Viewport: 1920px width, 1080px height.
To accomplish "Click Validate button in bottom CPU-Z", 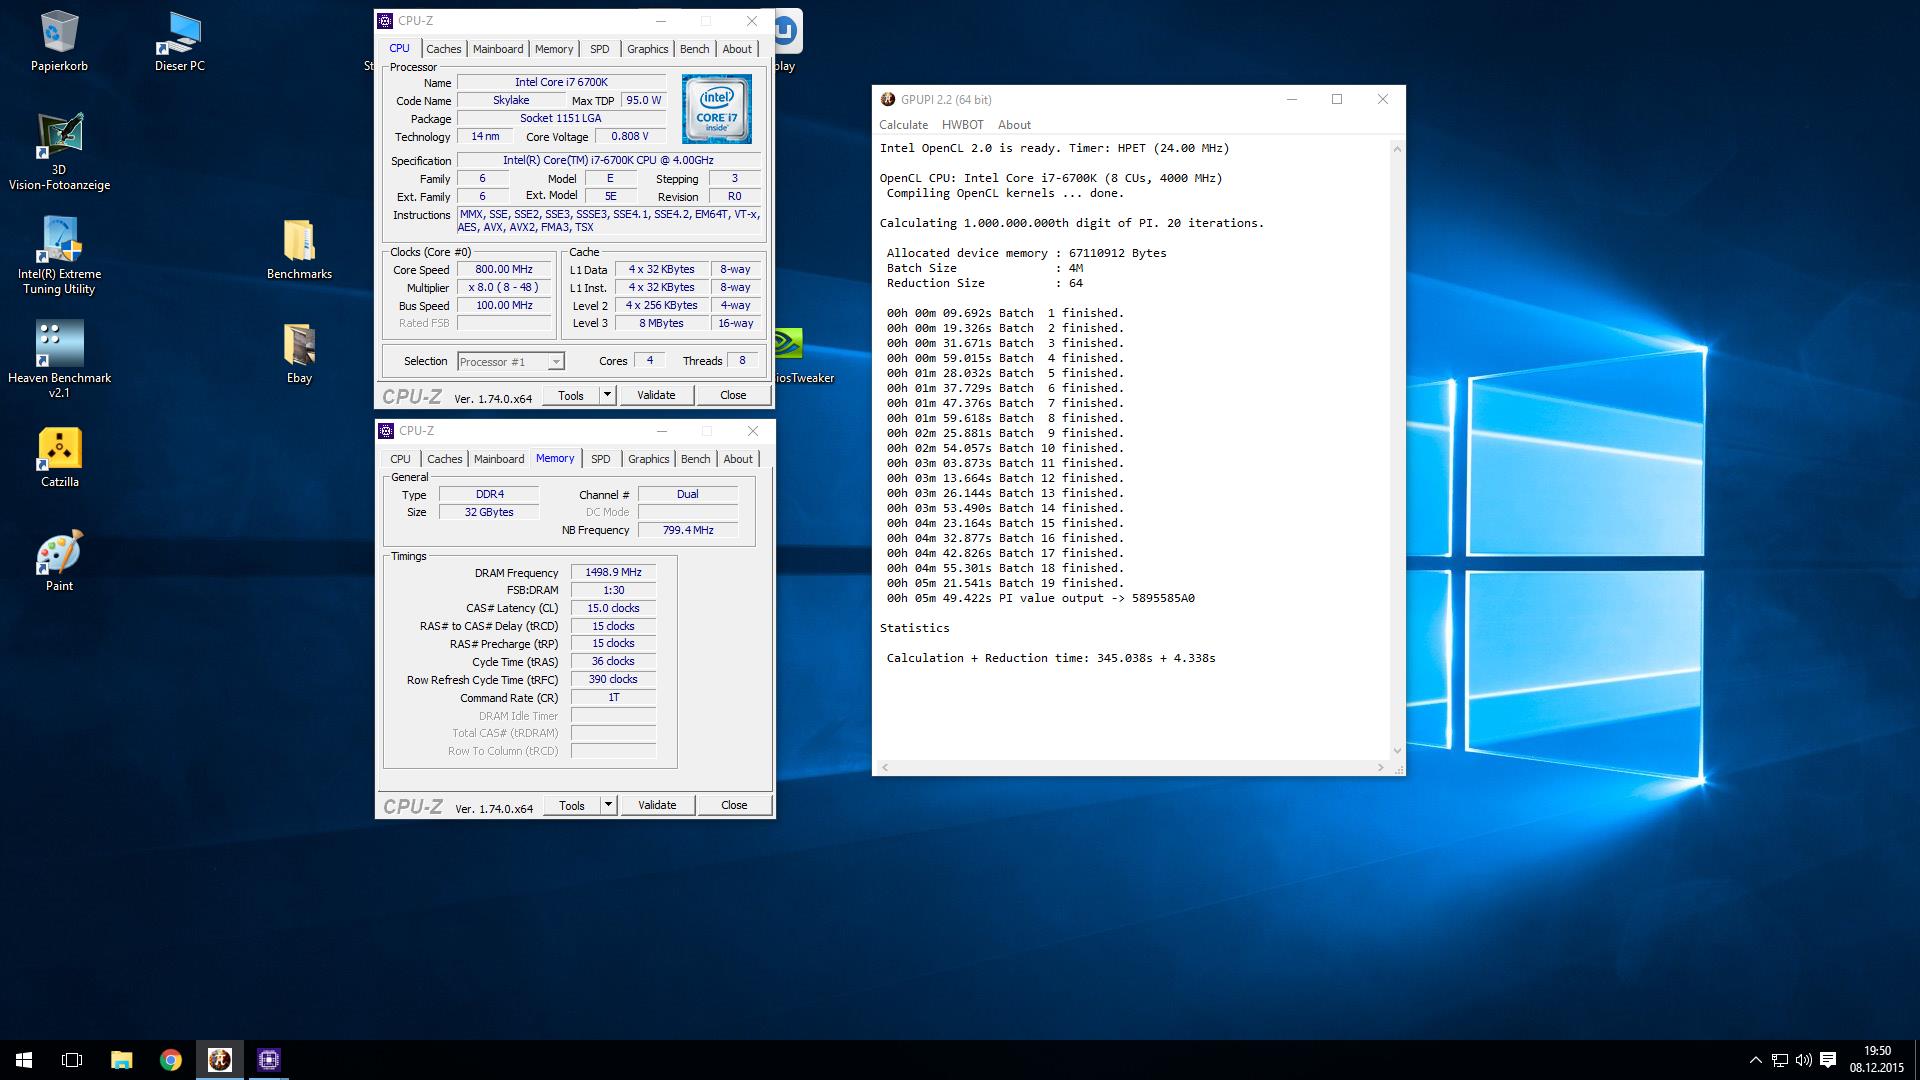I will point(657,805).
